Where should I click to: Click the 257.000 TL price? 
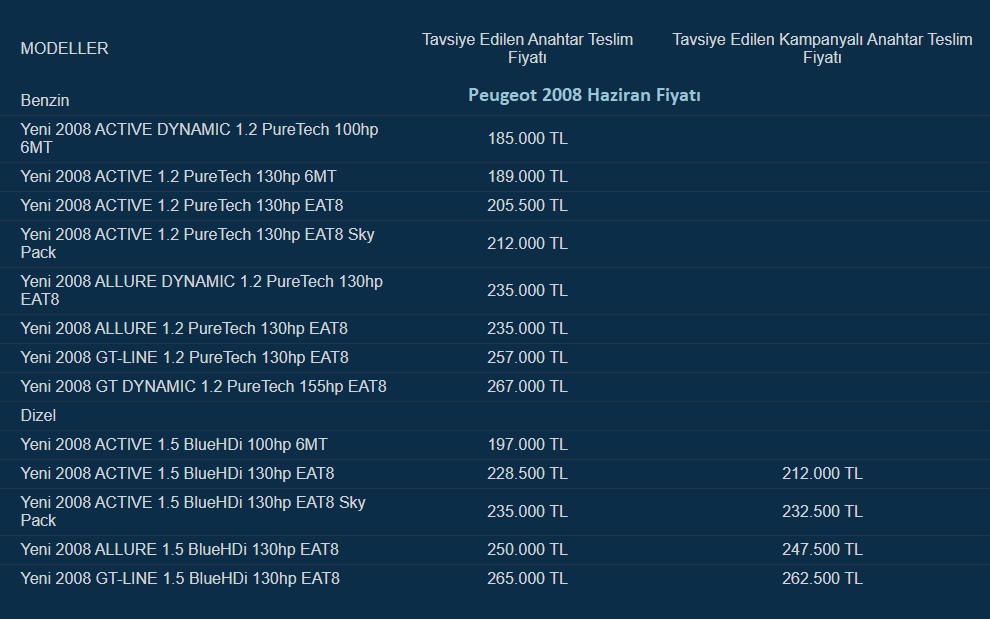(527, 358)
